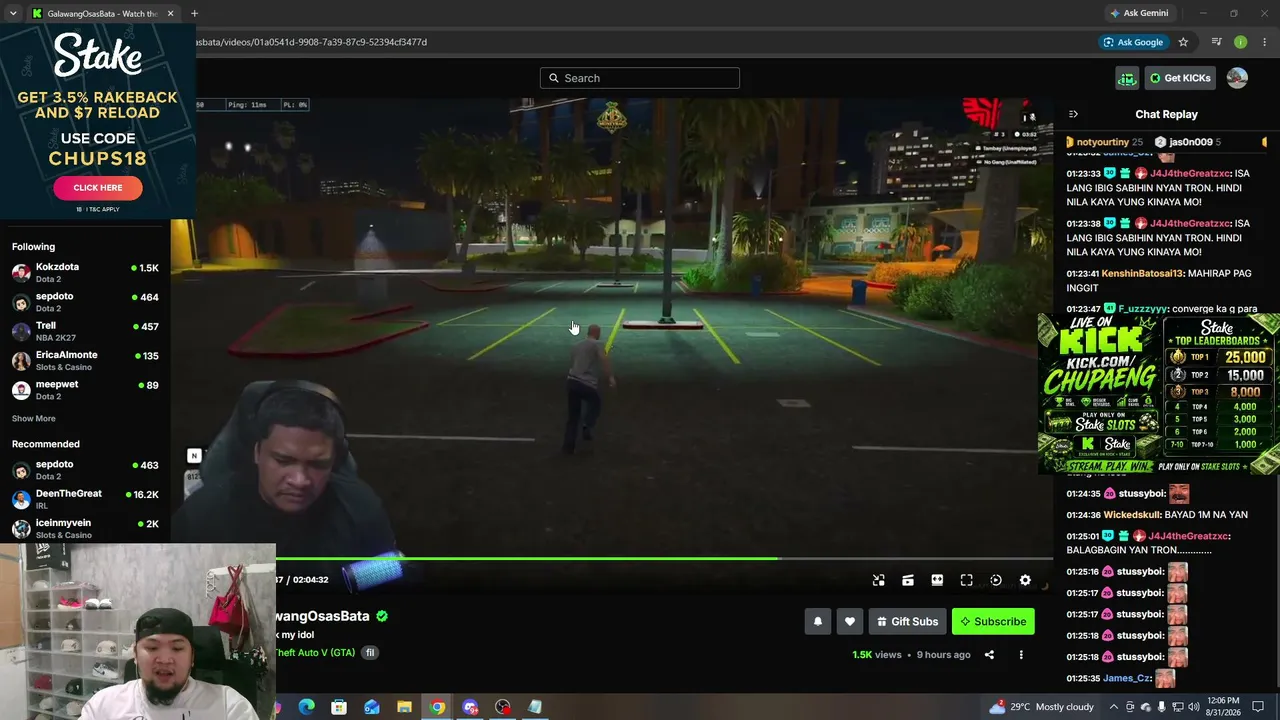
Task: Open the video player settings gear
Action: click(x=1025, y=580)
